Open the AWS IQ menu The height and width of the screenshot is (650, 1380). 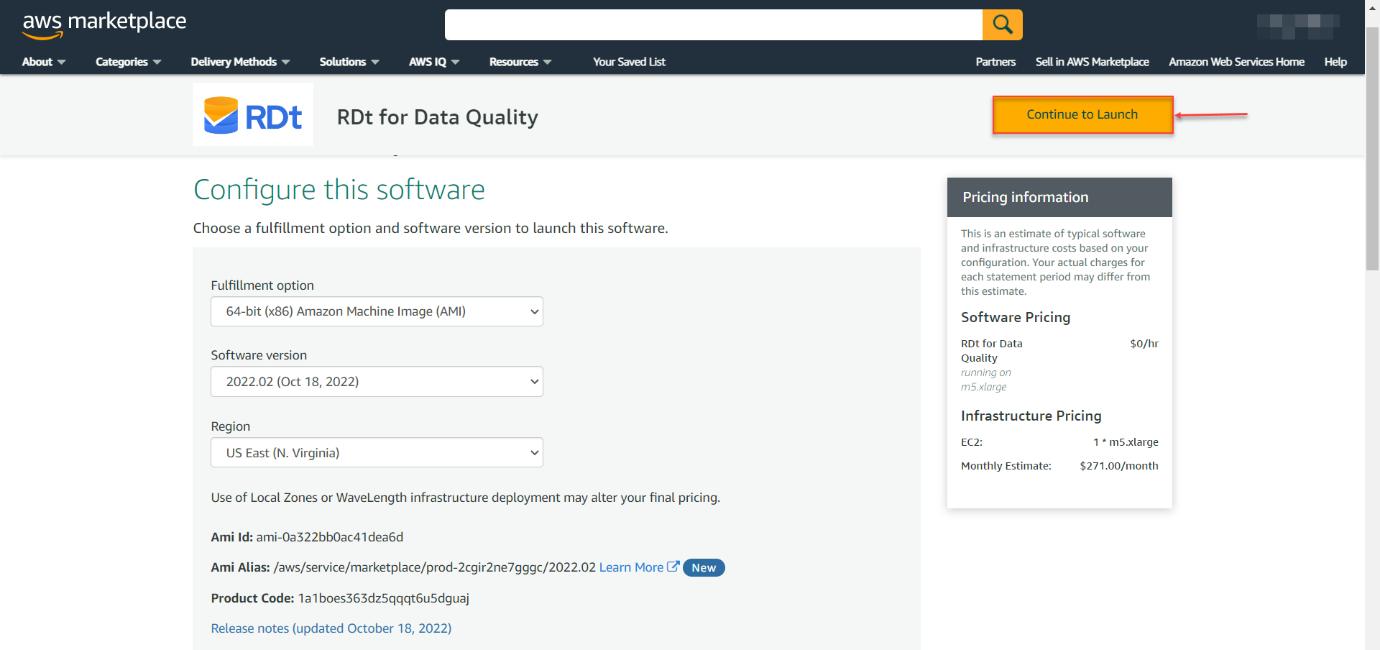[x=434, y=62]
